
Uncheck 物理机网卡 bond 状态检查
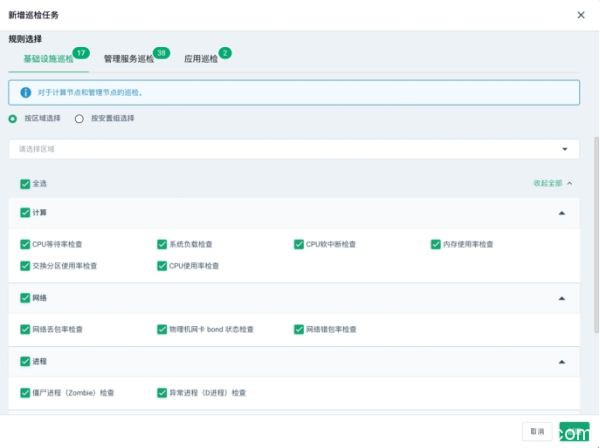tap(162, 329)
